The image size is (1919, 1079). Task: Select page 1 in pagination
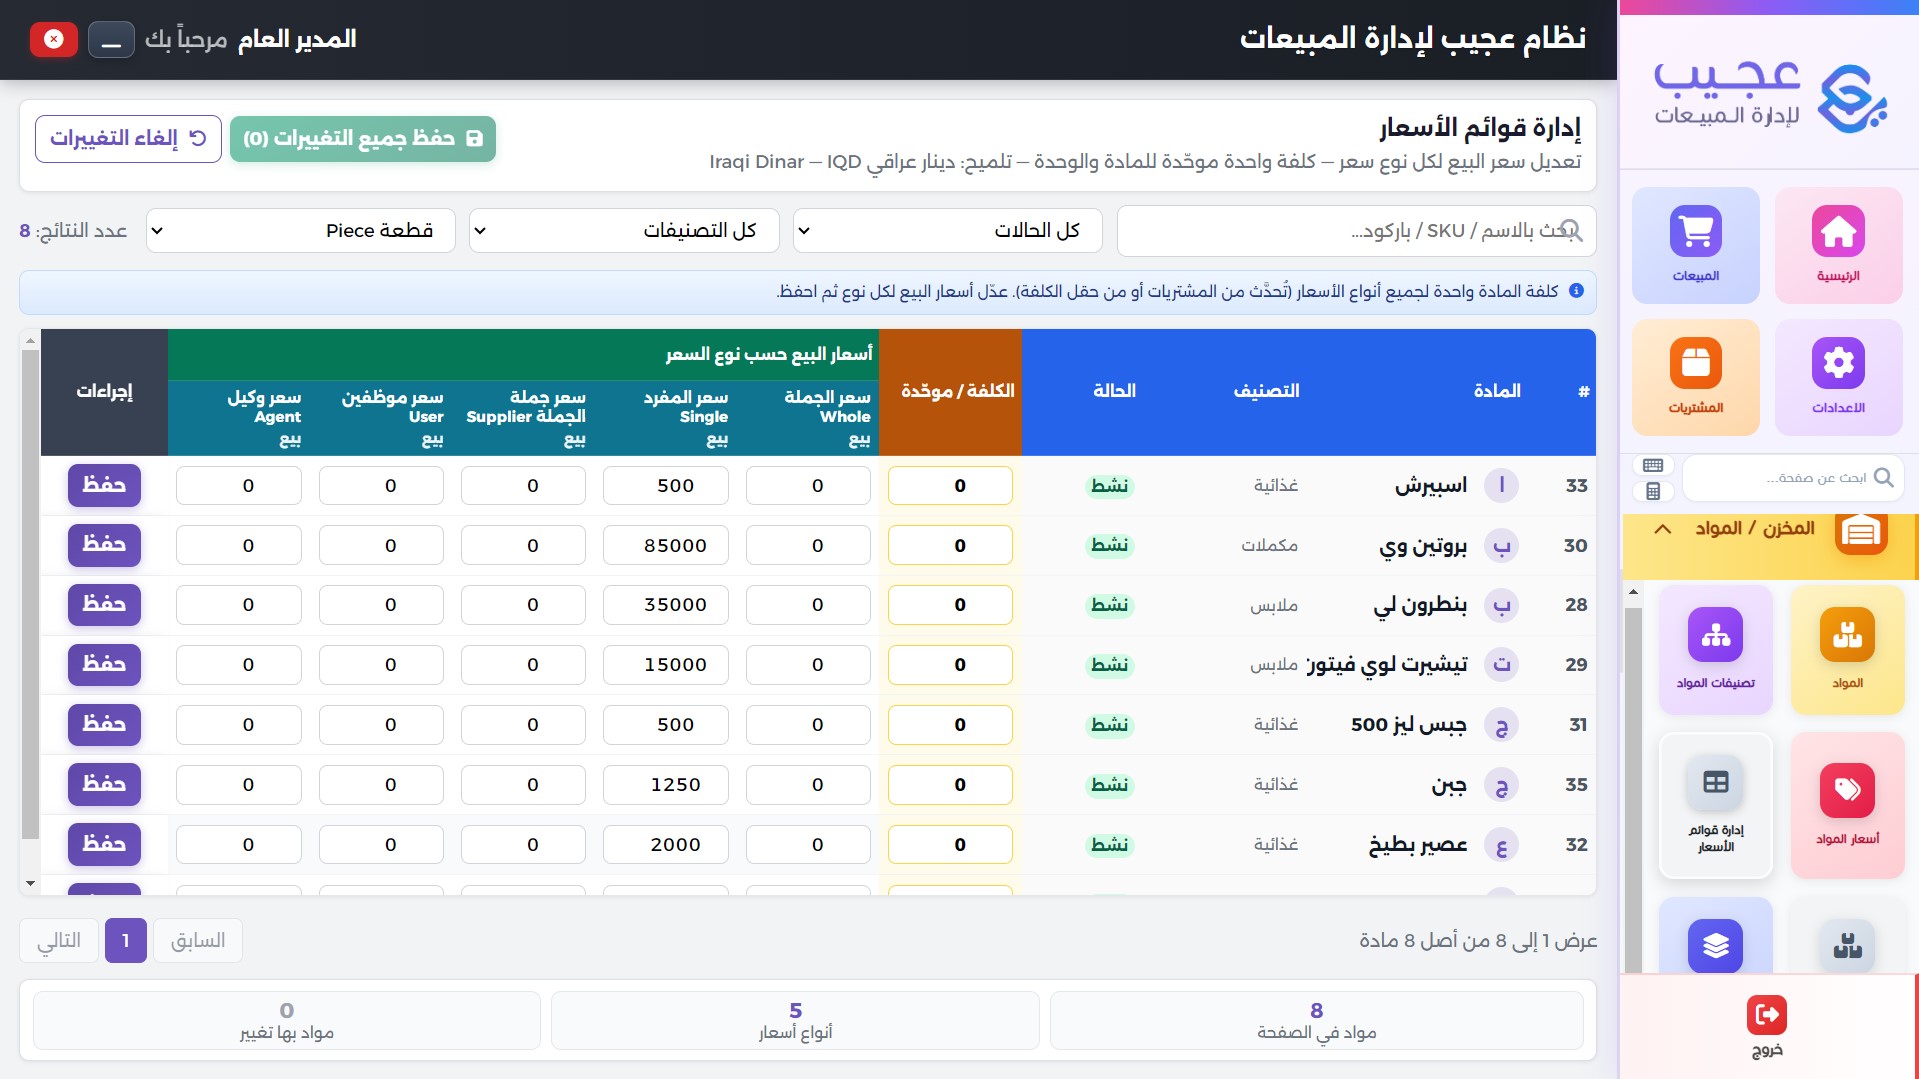point(126,940)
